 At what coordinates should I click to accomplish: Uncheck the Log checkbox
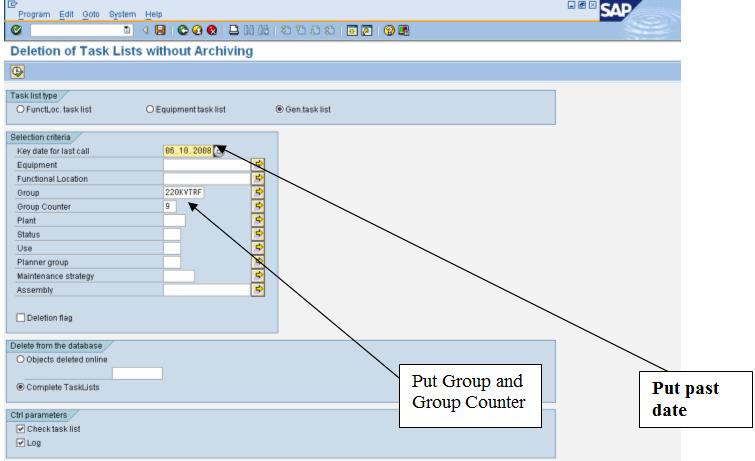pyautogui.click(x=21, y=443)
